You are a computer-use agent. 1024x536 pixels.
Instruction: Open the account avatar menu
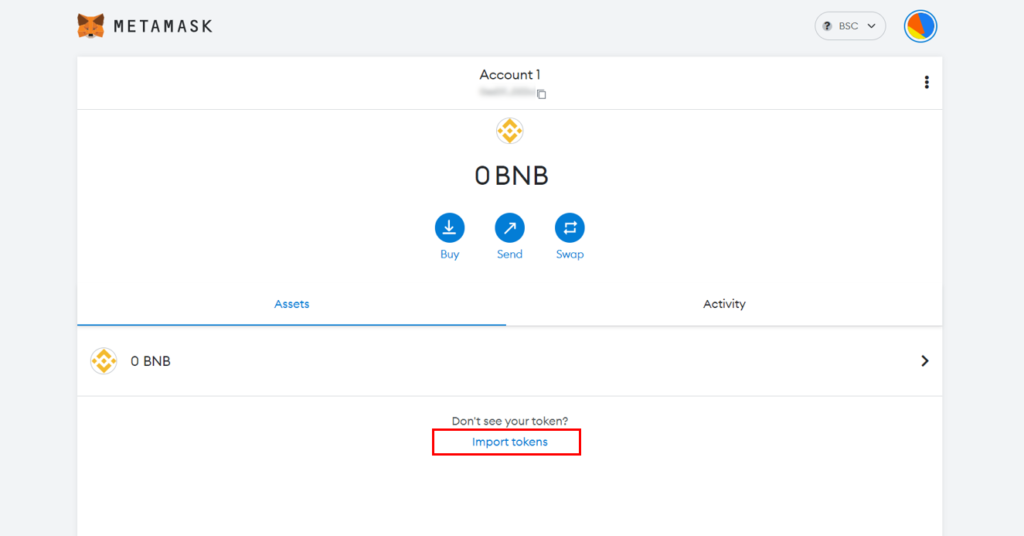click(920, 27)
